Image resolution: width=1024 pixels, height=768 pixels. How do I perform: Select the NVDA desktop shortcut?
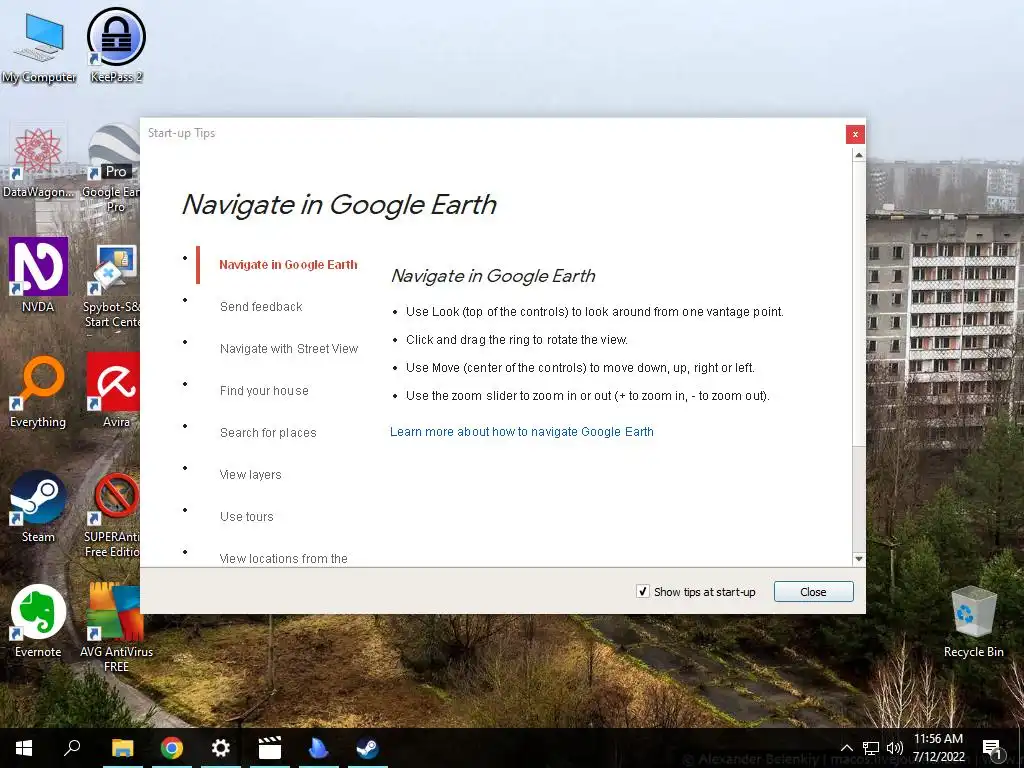coord(38,275)
